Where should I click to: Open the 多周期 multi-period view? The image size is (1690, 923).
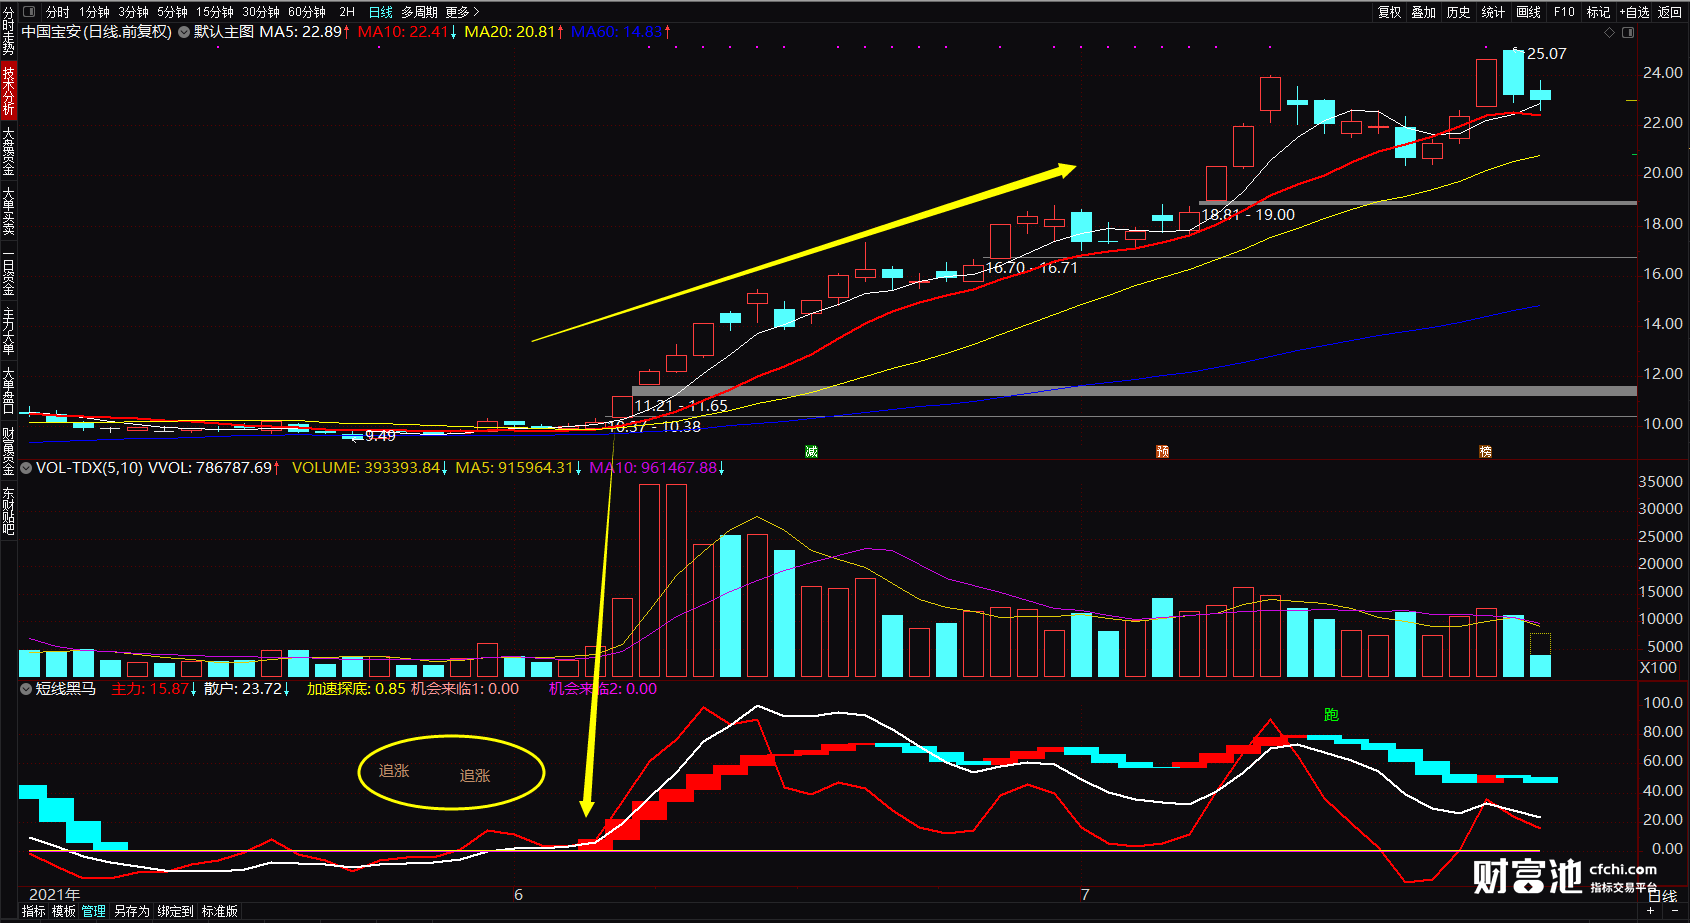pyautogui.click(x=420, y=12)
